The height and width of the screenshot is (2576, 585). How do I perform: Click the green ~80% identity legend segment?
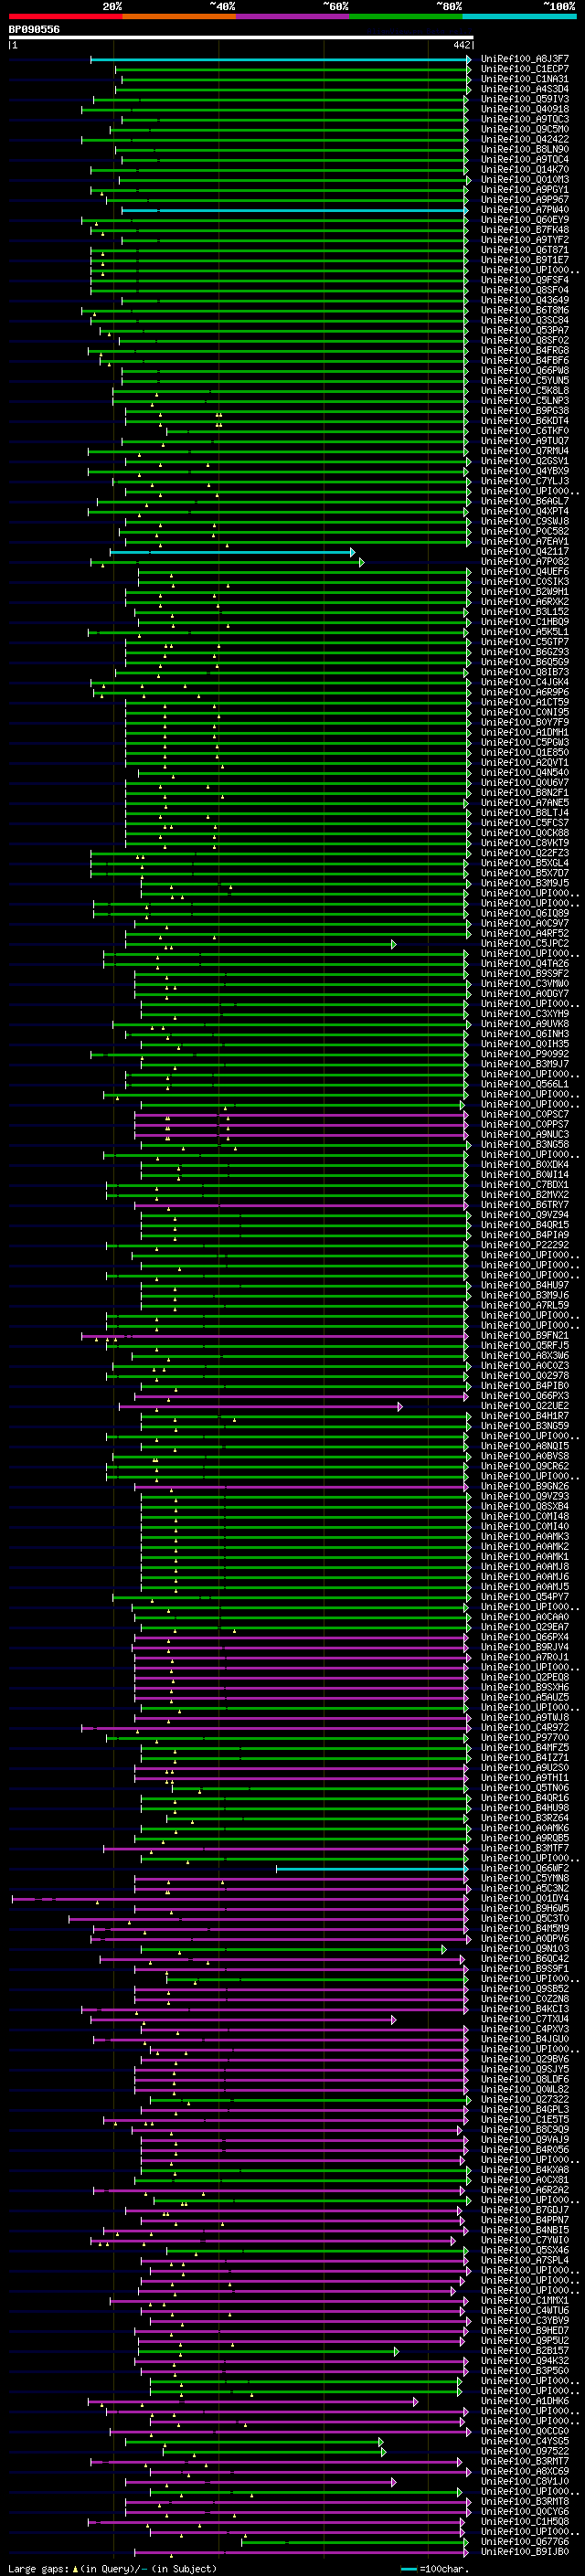tap(406, 16)
